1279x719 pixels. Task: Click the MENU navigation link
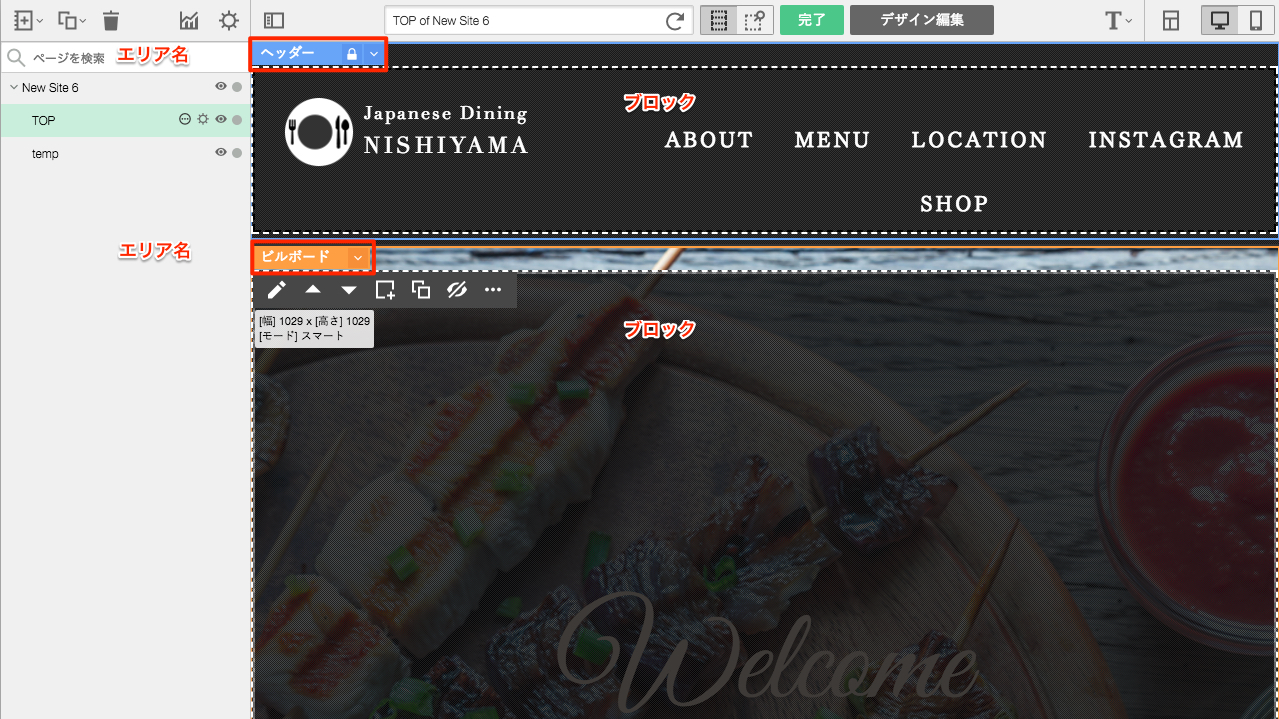point(832,140)
